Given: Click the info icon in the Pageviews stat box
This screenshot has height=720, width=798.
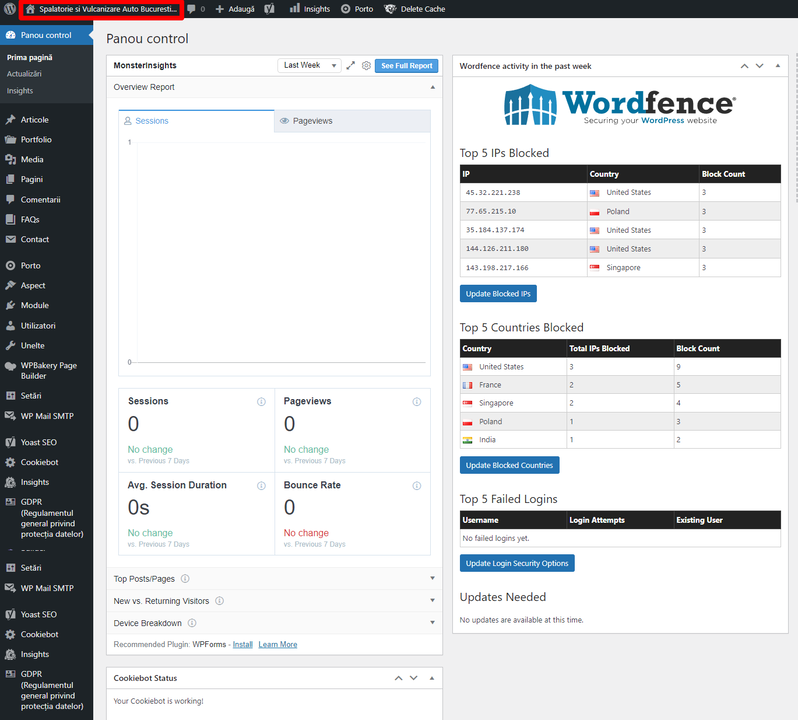Looking at the screenshot, I should [417, 401].
